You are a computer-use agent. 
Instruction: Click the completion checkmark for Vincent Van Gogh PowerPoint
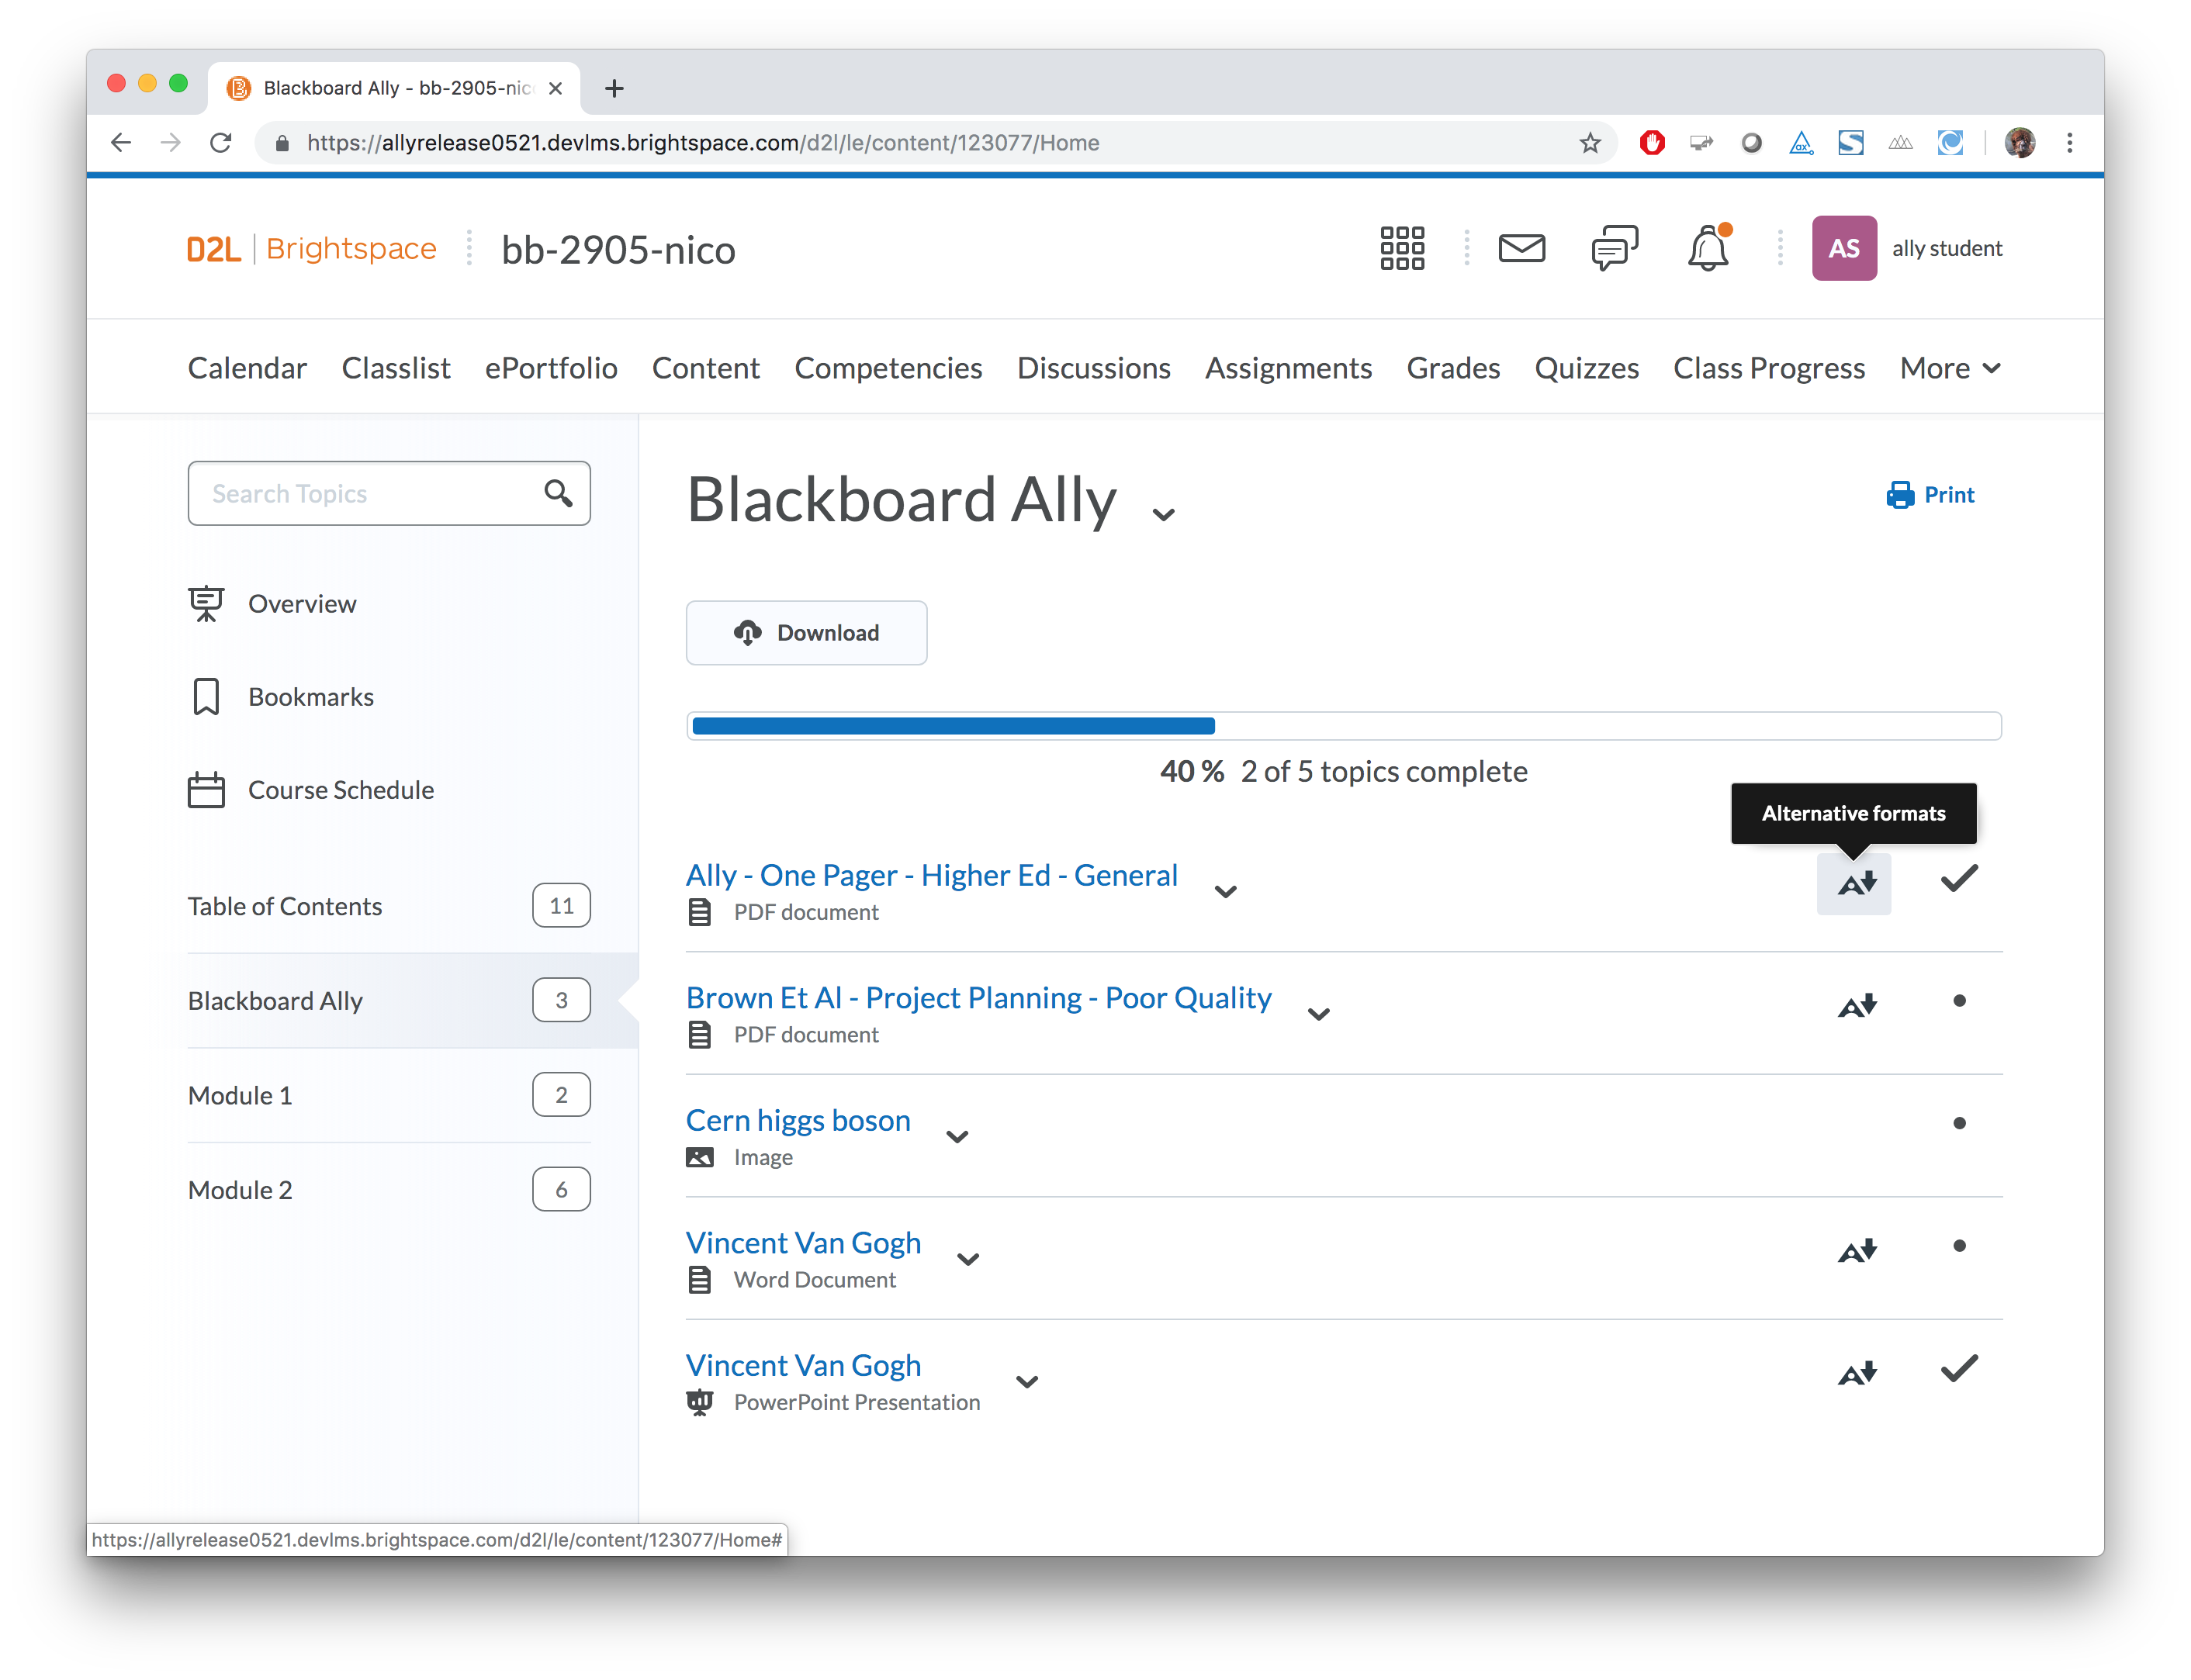point(1958,1367)
